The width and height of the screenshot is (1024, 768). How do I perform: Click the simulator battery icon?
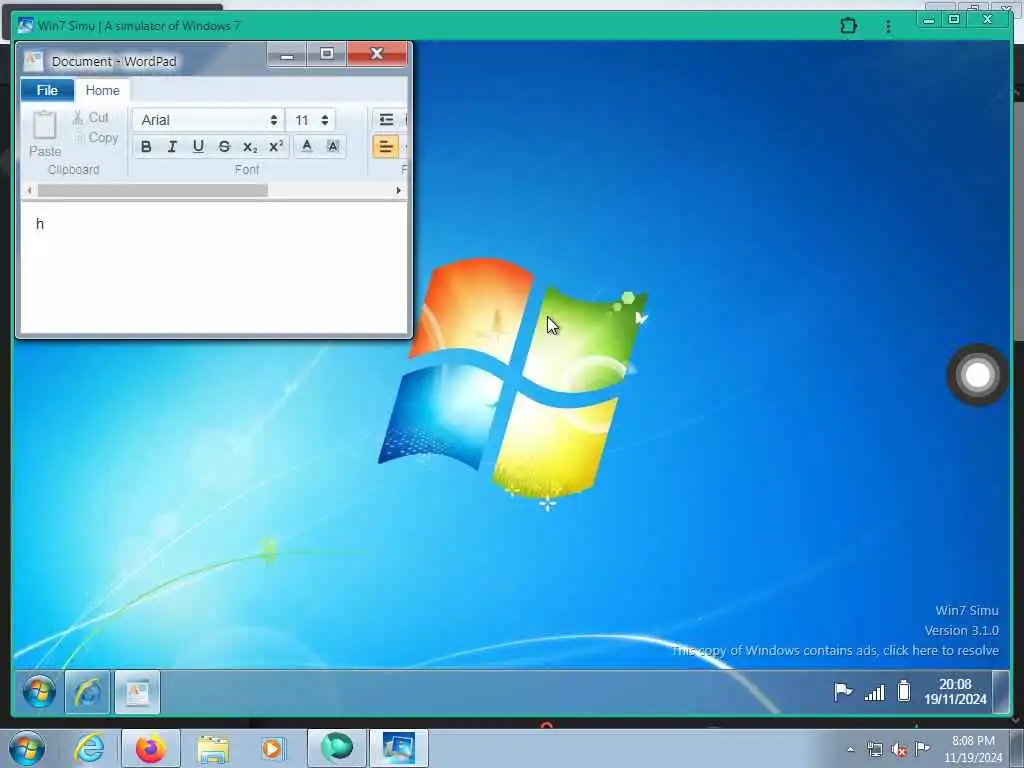pyautogui.click(x=904, y=691)
